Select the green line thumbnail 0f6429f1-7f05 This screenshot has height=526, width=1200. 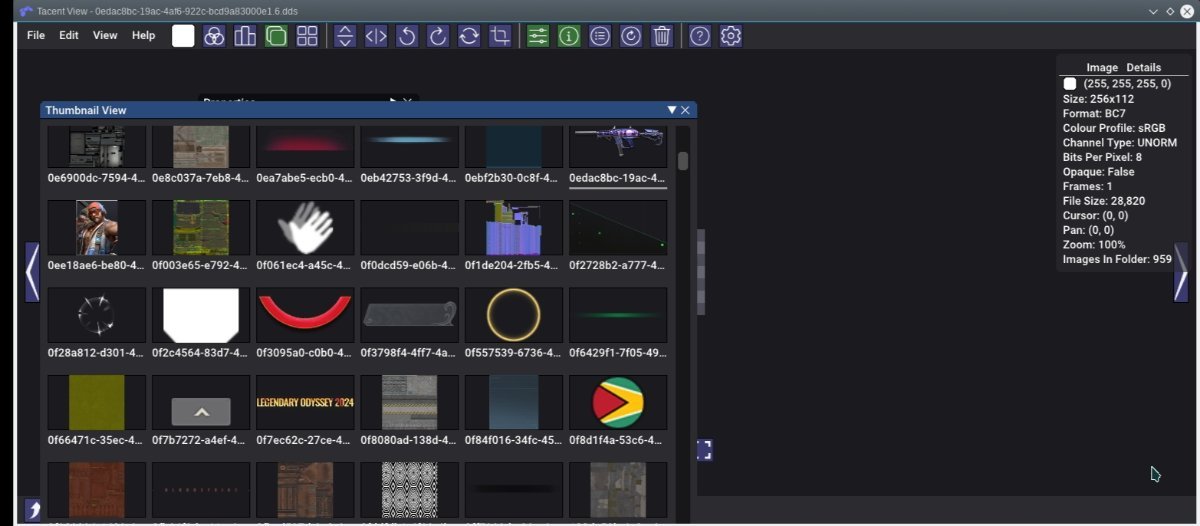[618, 315]
